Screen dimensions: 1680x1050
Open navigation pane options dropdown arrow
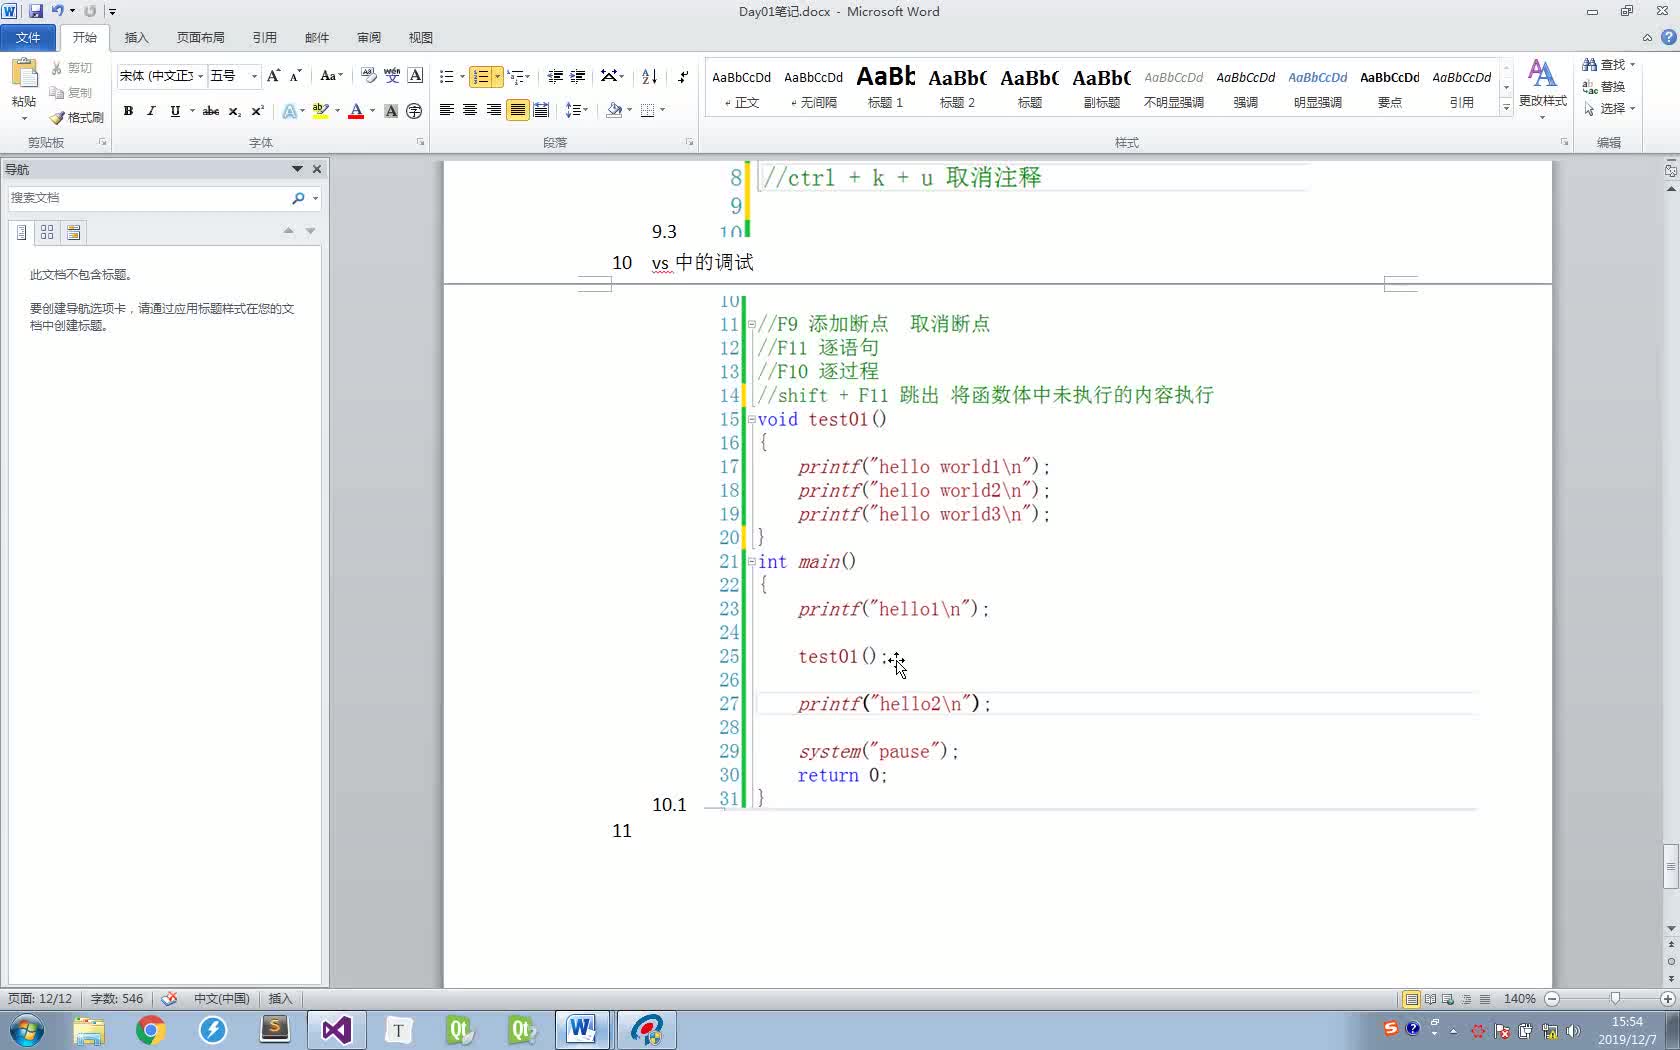[297, 169]
